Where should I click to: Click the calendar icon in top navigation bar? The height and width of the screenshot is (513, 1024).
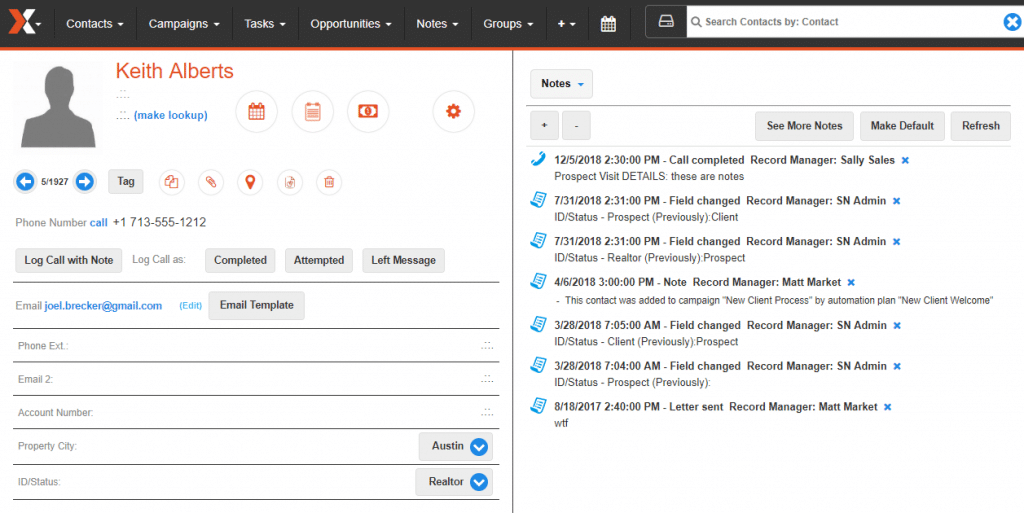(608, 23)
